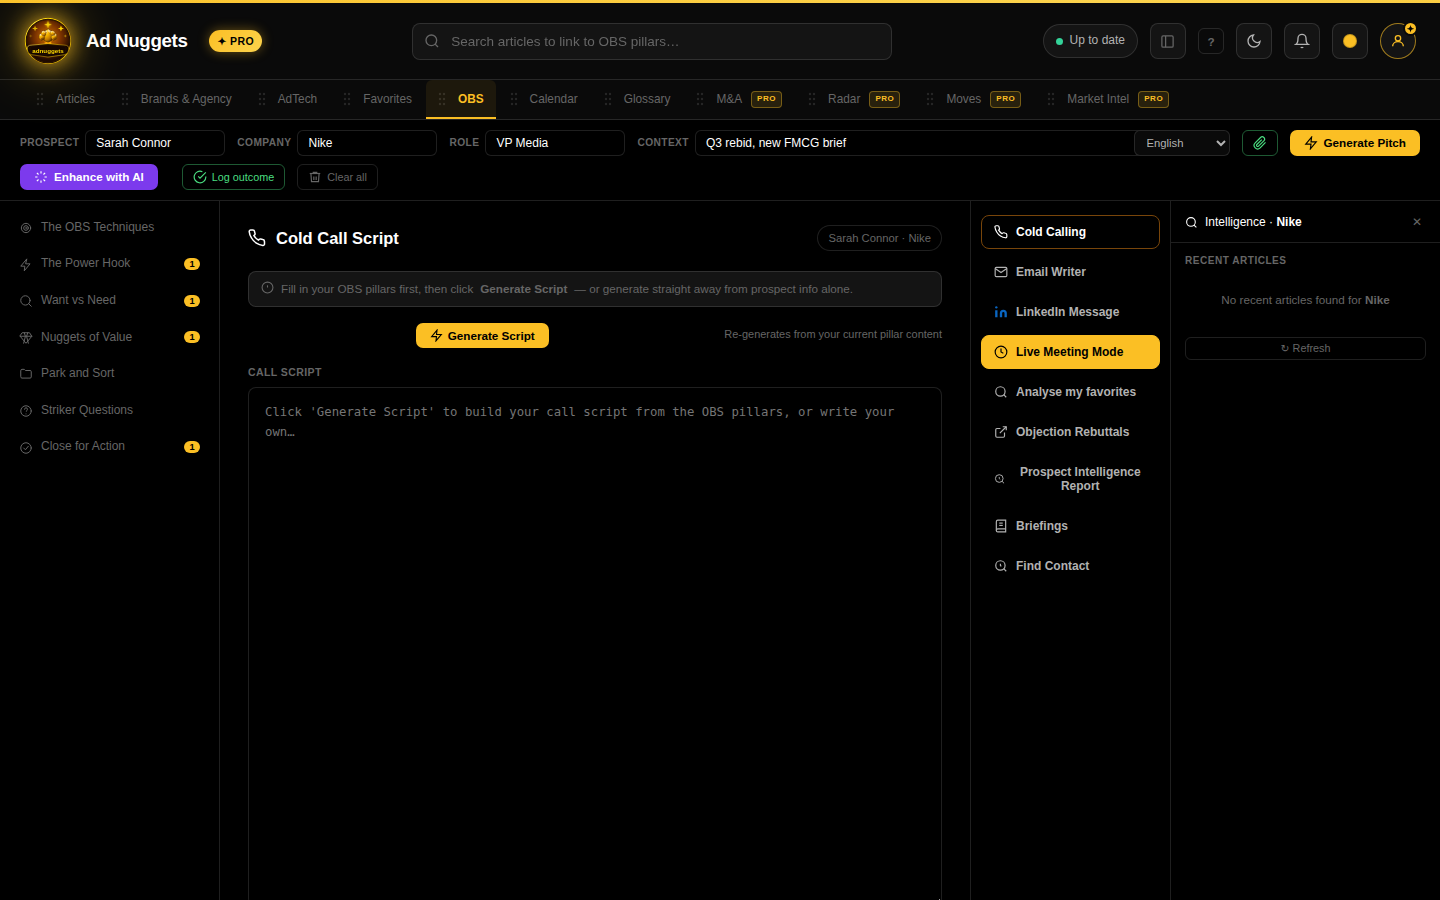
Task: Click Refresh in the Intelligence panel
Action: pyautogui.click(x=1305, y=348)
